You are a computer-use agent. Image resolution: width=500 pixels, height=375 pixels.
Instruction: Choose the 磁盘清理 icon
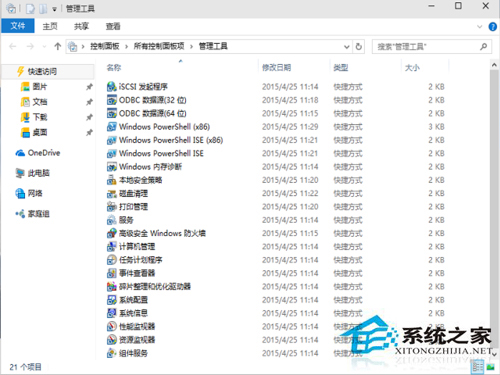tap(111, 193)
